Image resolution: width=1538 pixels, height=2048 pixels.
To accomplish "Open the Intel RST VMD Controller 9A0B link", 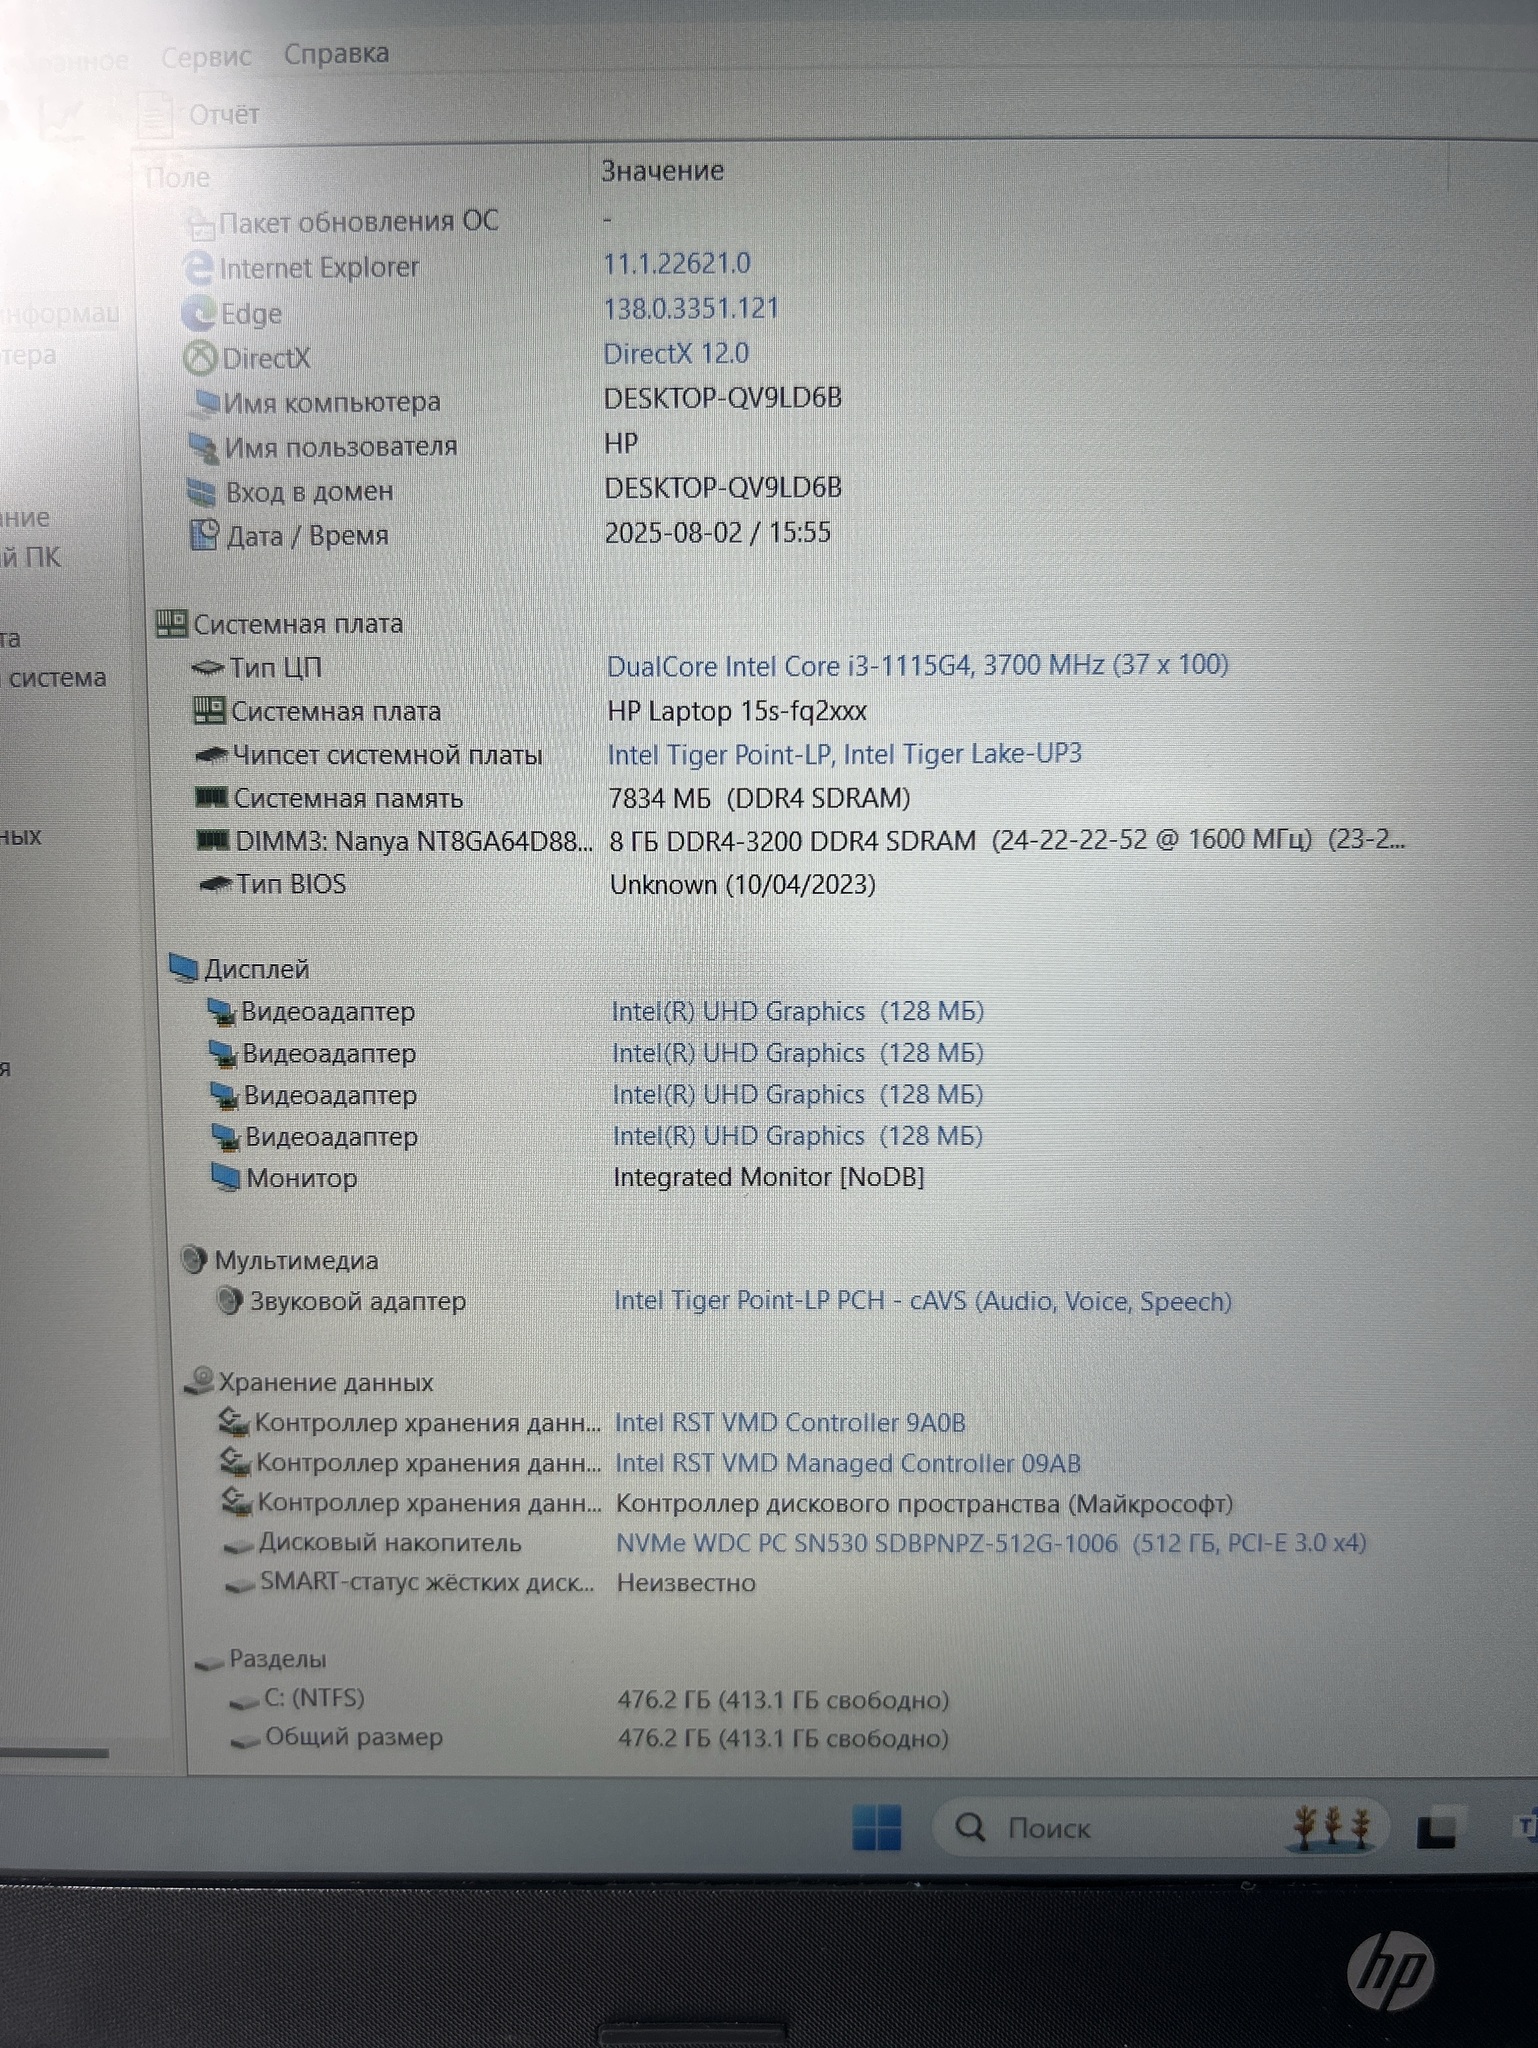I will click(790, 1422).
